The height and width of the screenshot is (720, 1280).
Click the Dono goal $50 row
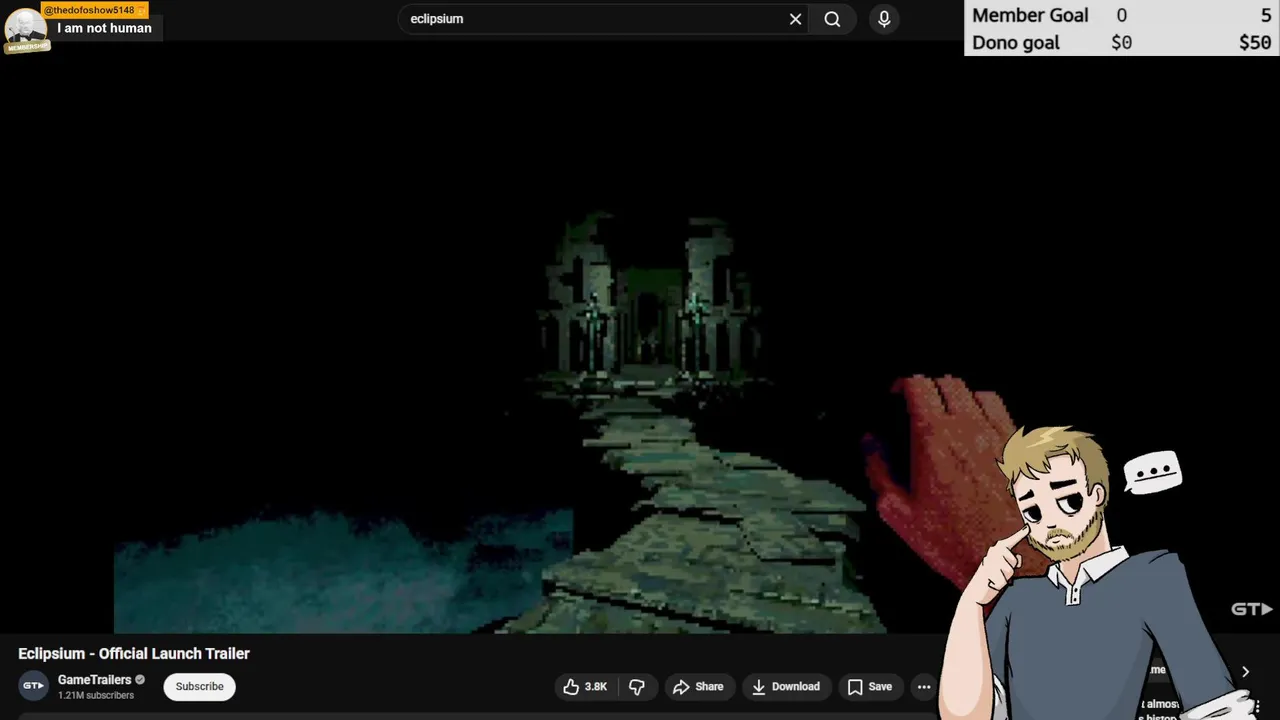(x=1122, y=43)
